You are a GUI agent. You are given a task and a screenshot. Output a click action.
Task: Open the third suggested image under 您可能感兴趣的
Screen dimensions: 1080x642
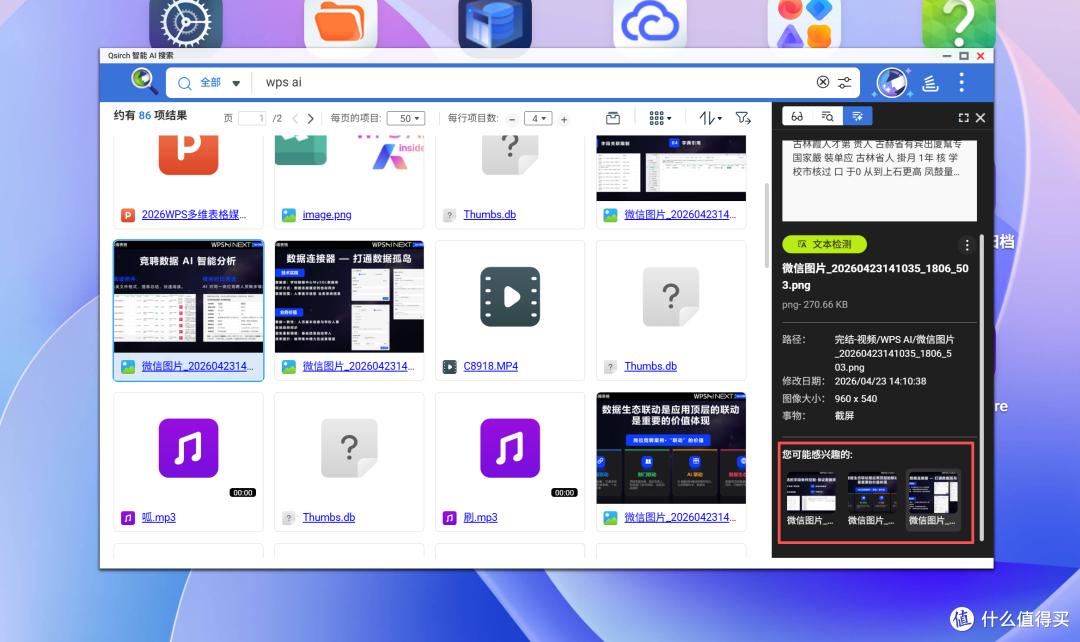pyautogui.click(x=933, y=499)
